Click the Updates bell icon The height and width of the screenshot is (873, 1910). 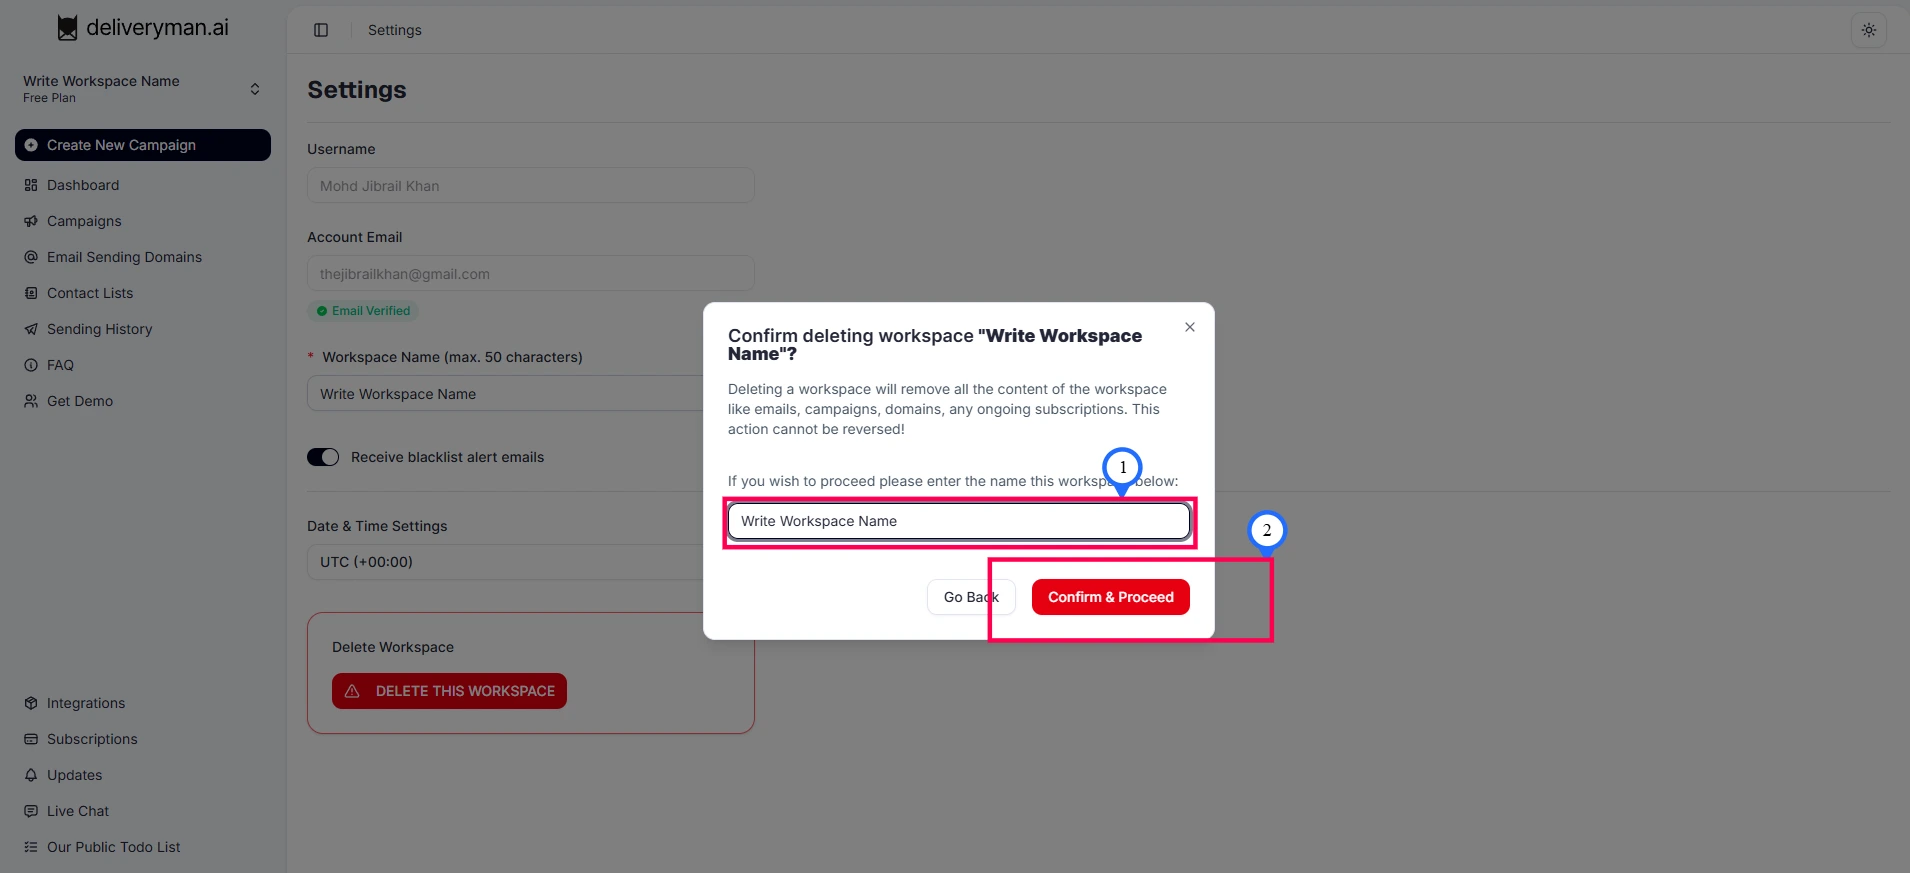click(x=31, y=775)
